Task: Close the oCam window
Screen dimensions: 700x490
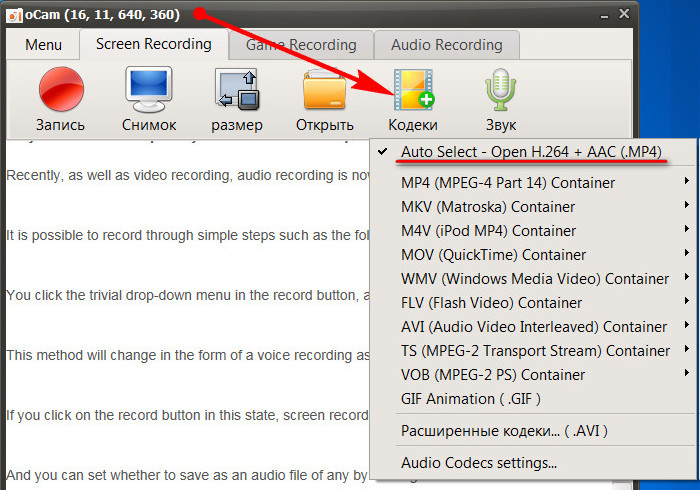Action: (624, 14)
